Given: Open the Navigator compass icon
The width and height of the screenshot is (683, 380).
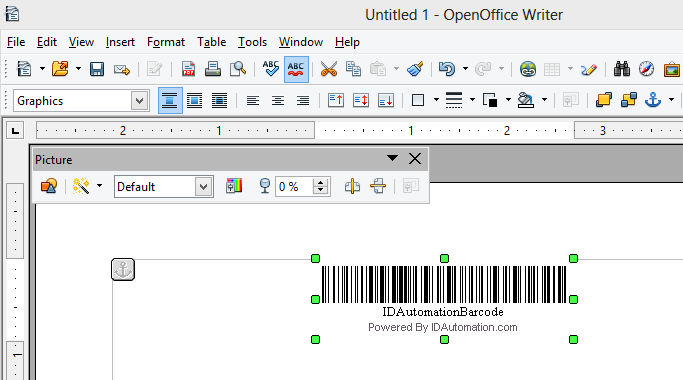Looking at the screenshot, I should click(x=646, y=69).
